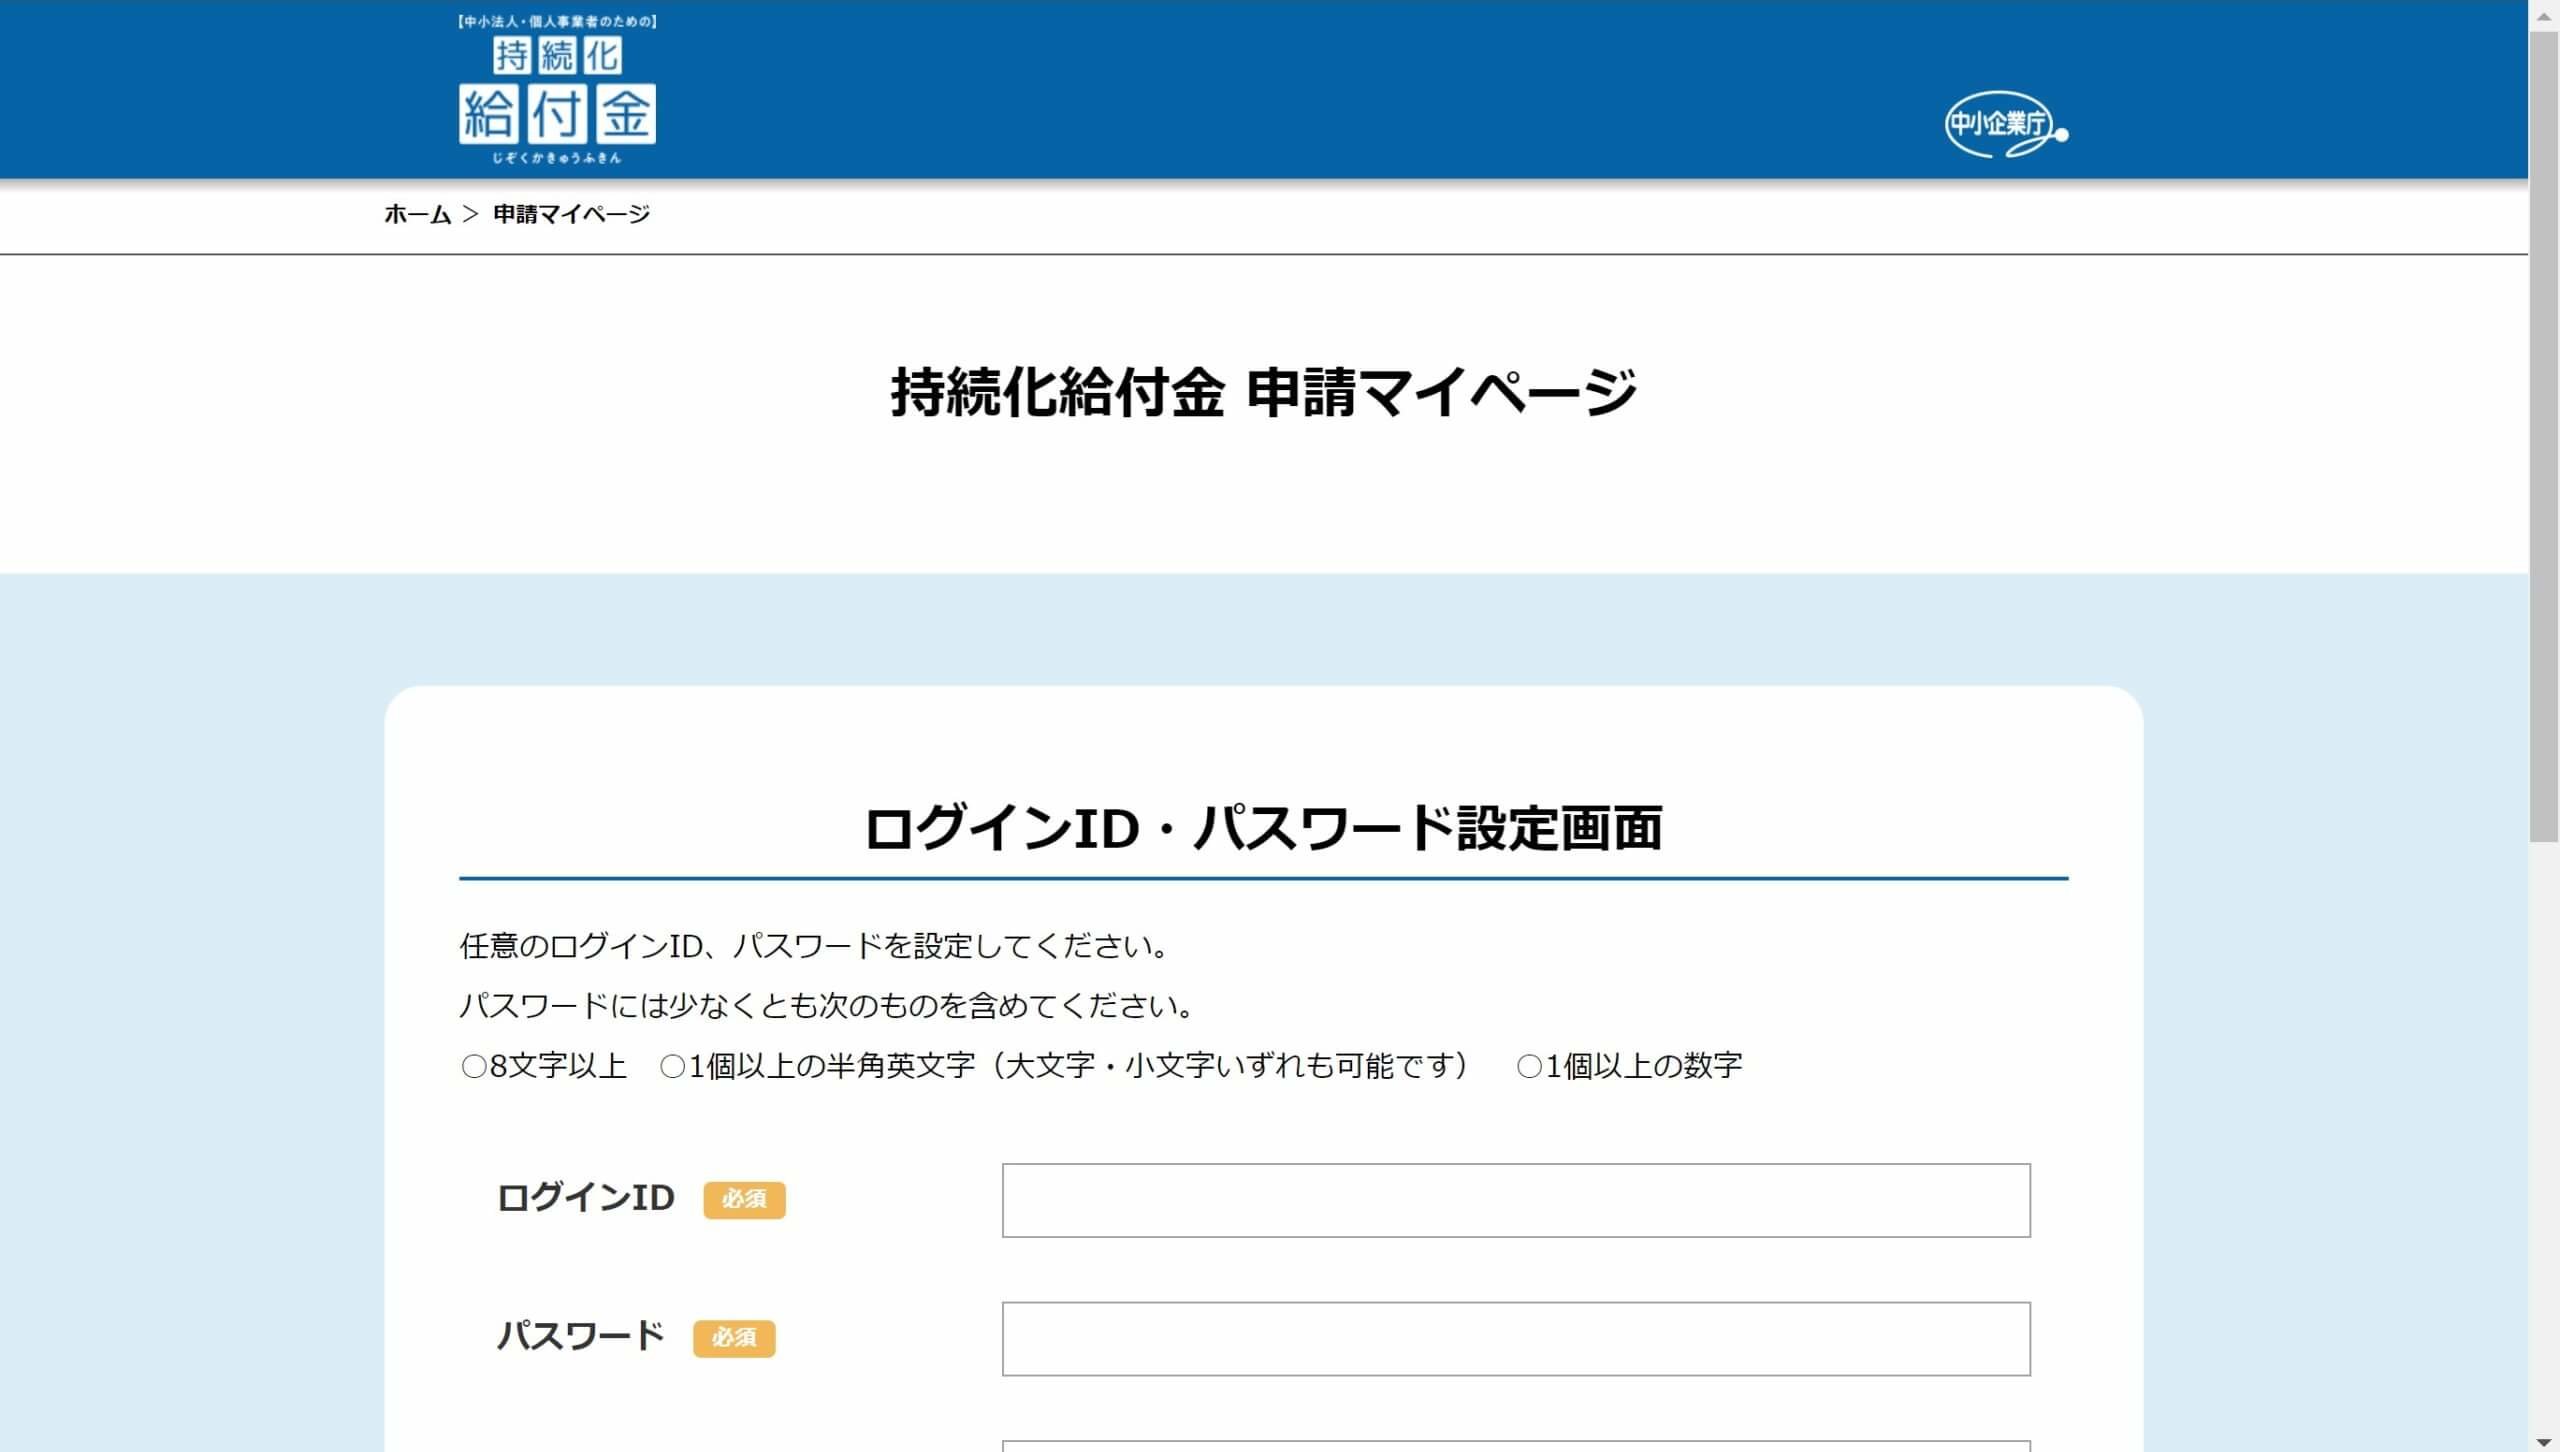Click the パスワード field label

coord(581,1337)
